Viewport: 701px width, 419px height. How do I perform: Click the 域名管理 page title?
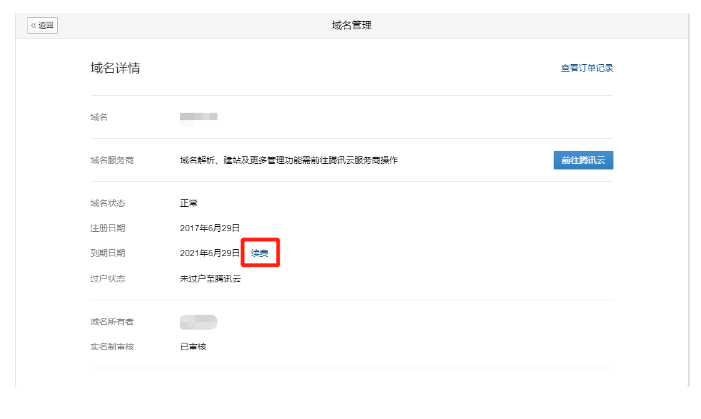(x=351, y=25)
